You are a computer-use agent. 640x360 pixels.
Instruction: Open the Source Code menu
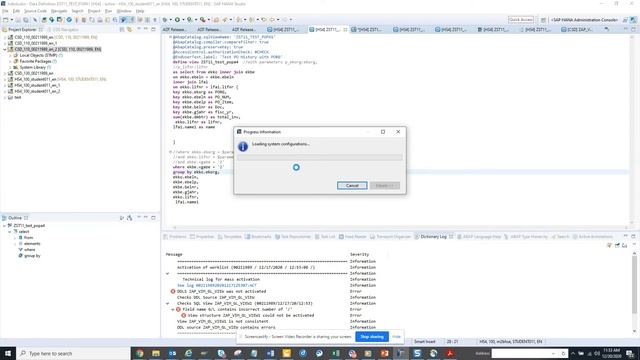pyautogui.click(x=35, y=11)
